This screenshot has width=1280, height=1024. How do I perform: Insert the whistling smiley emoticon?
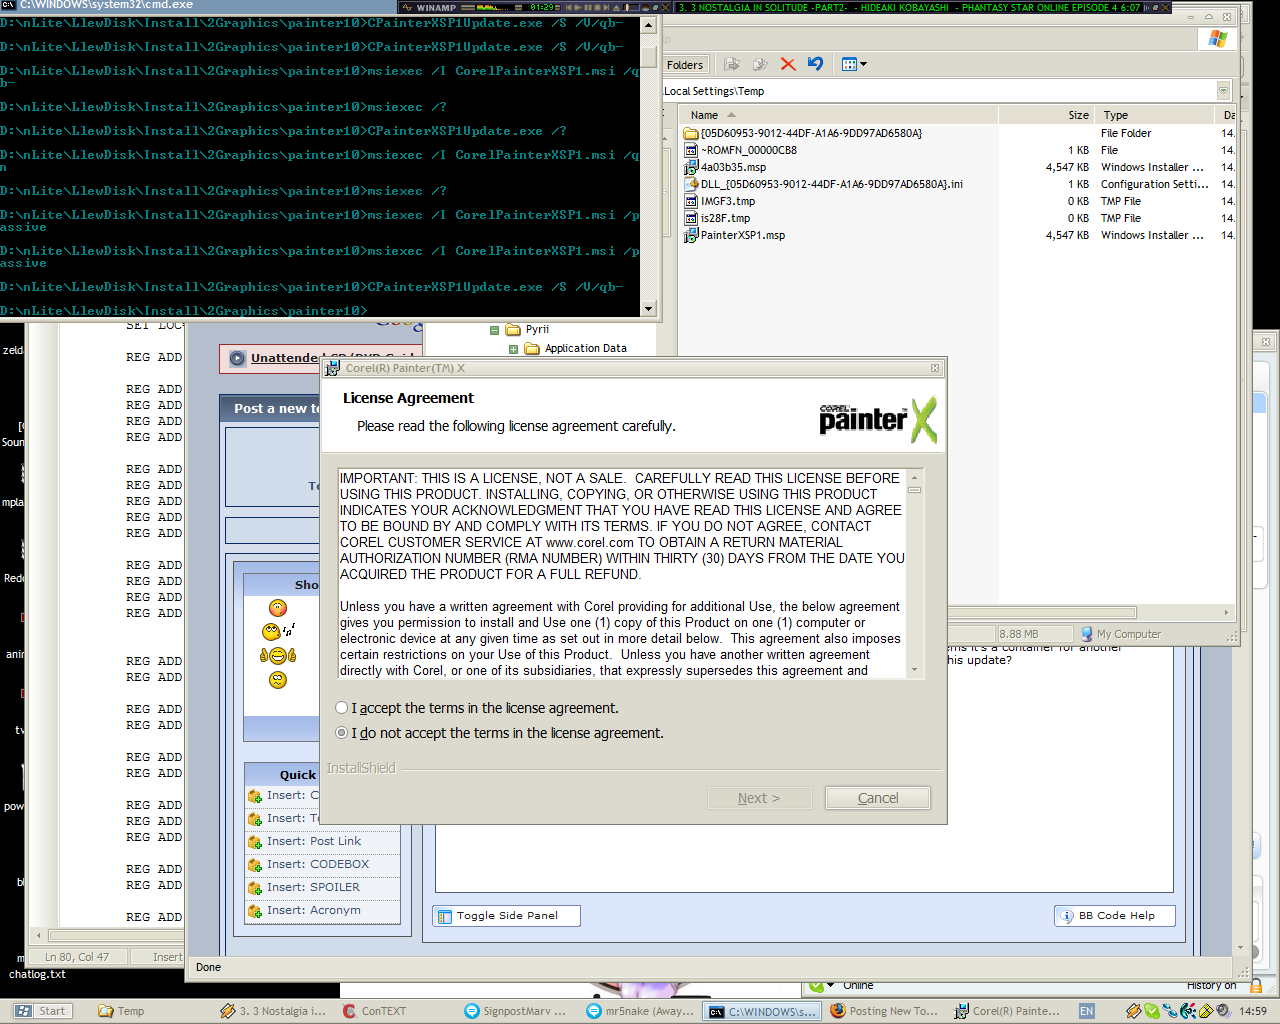[x=277, y=631]
